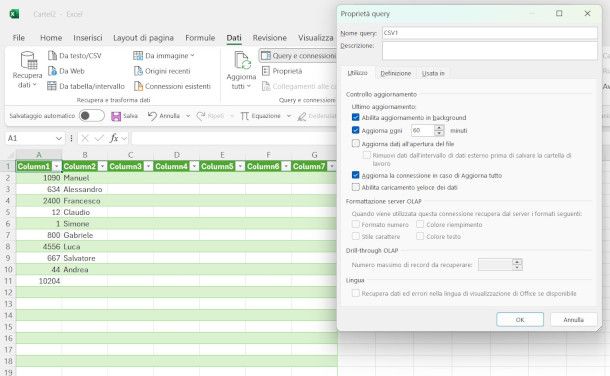Maximize the Proprietà query dialog
This screenshot has height=376, width=610.
tap(559, 14)
